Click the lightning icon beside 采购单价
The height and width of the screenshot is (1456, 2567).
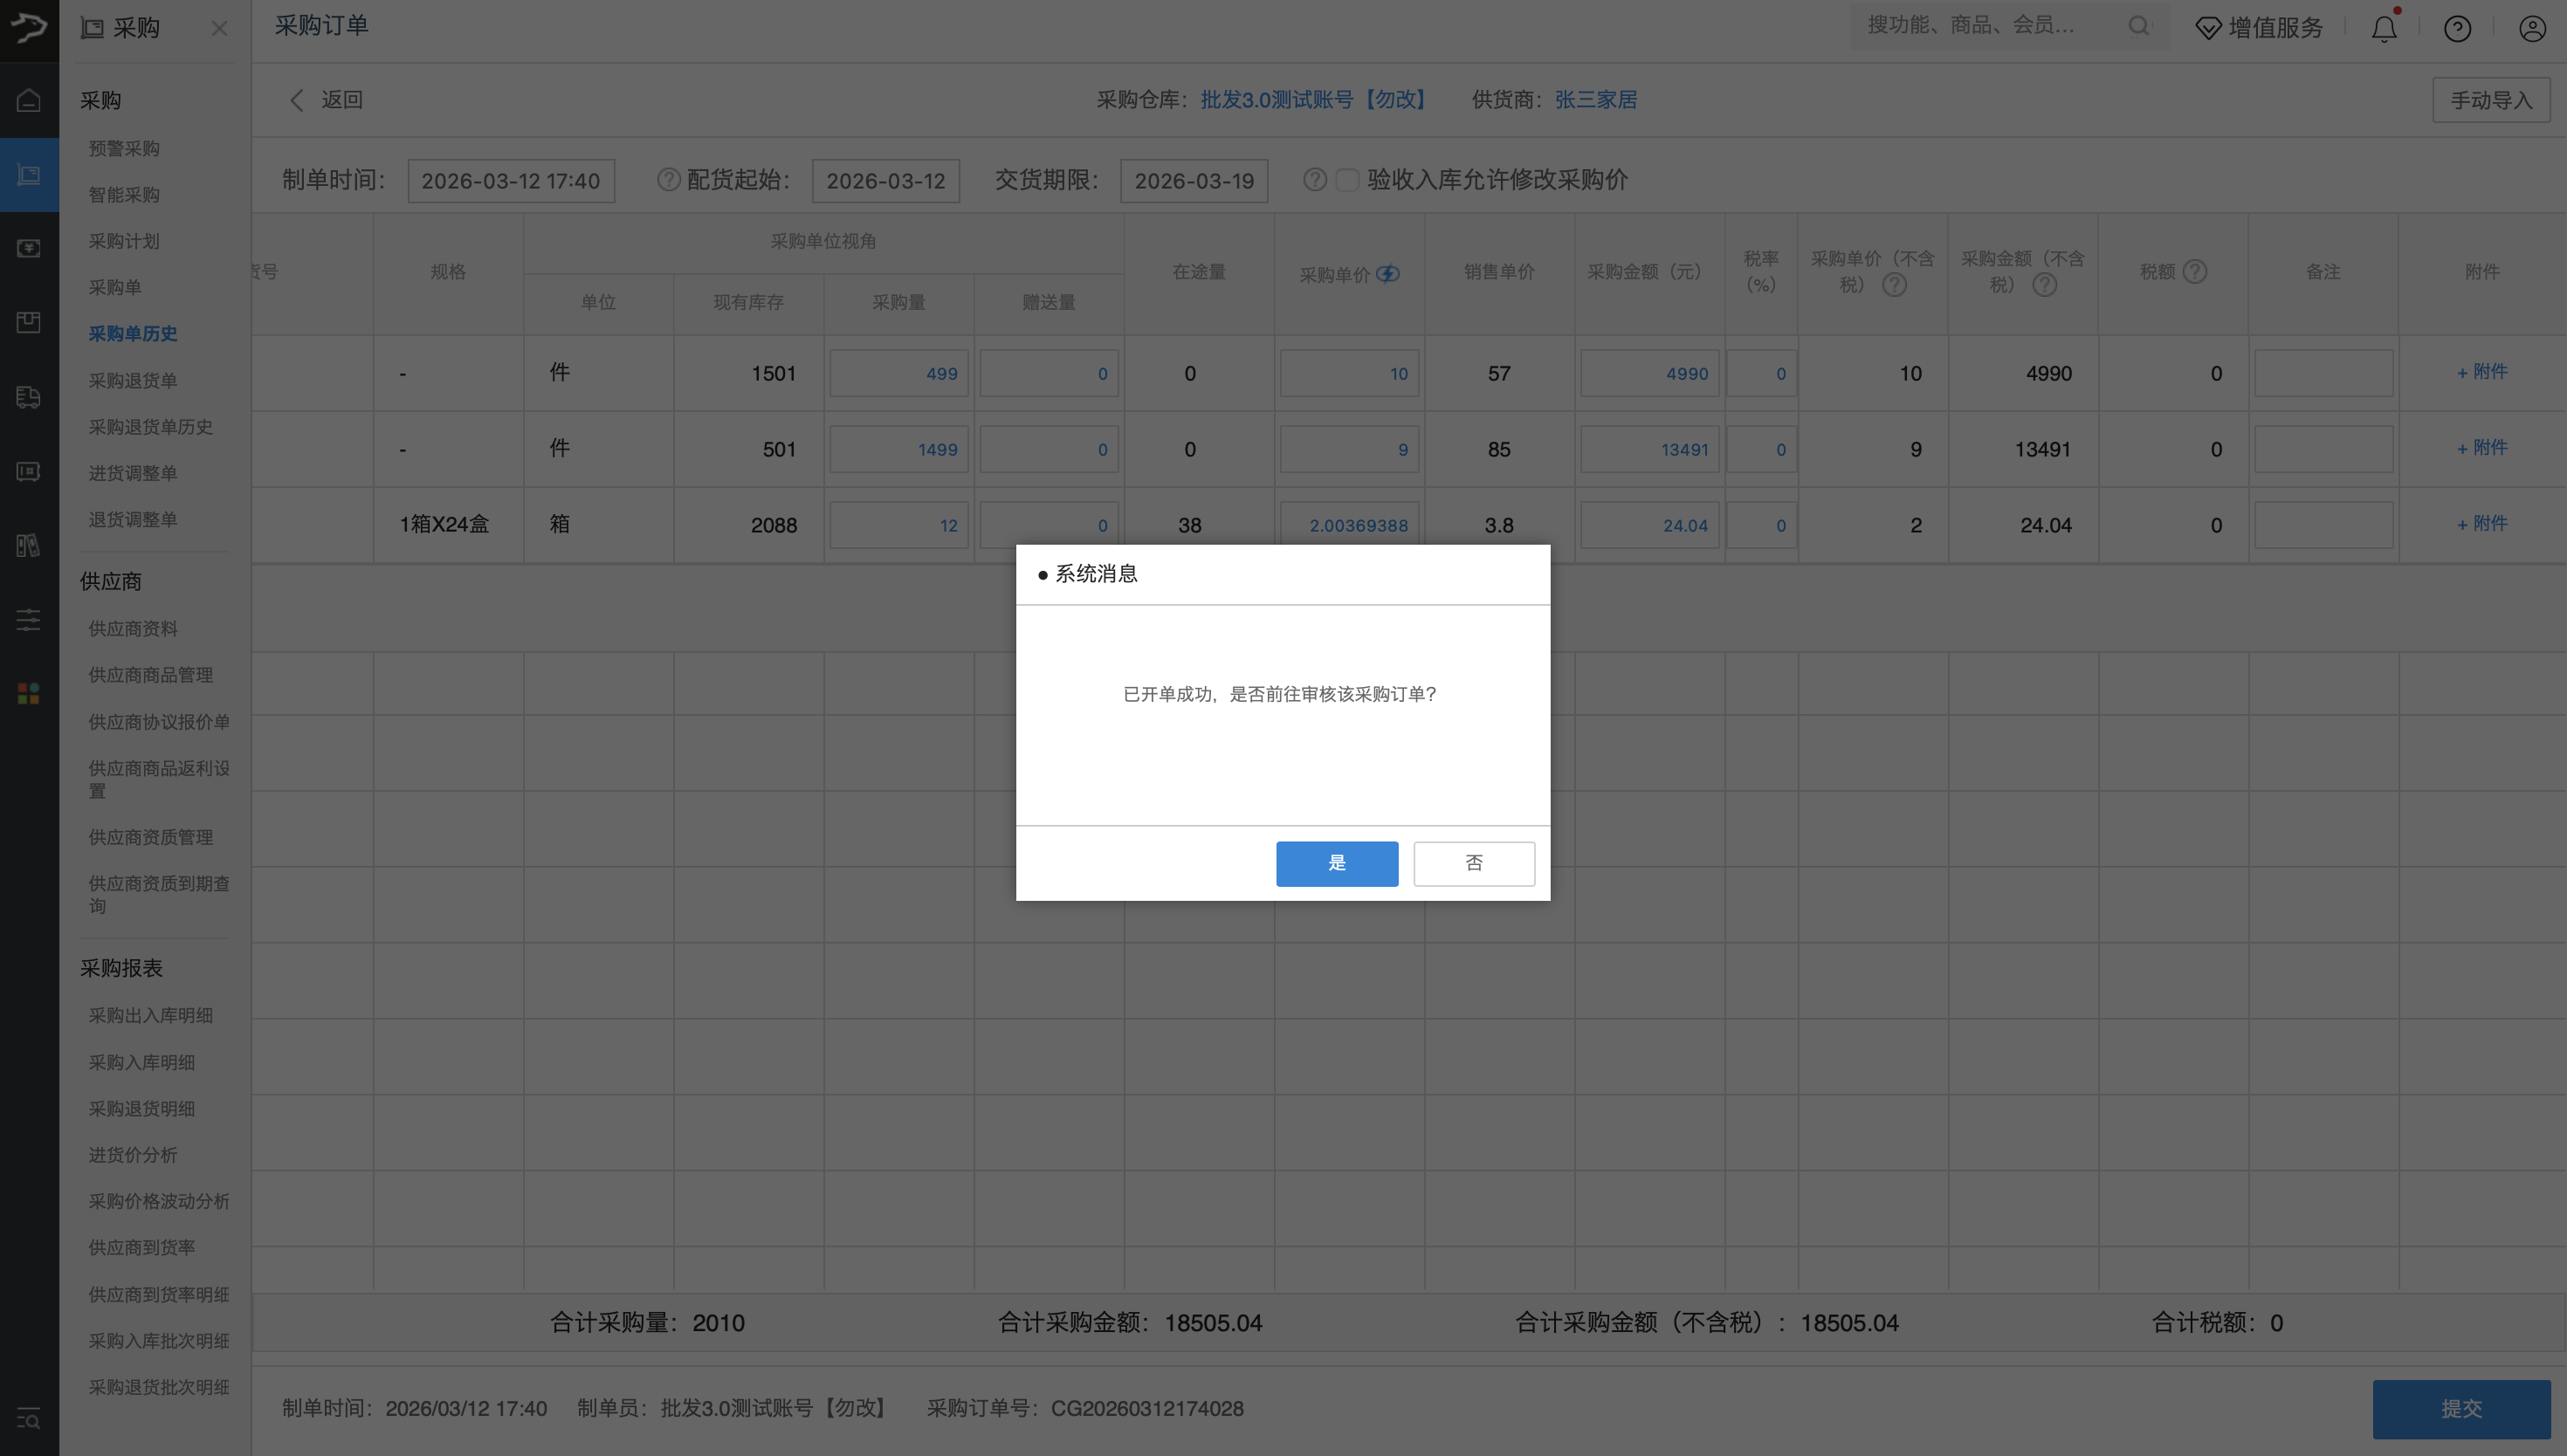[1388, 274]
